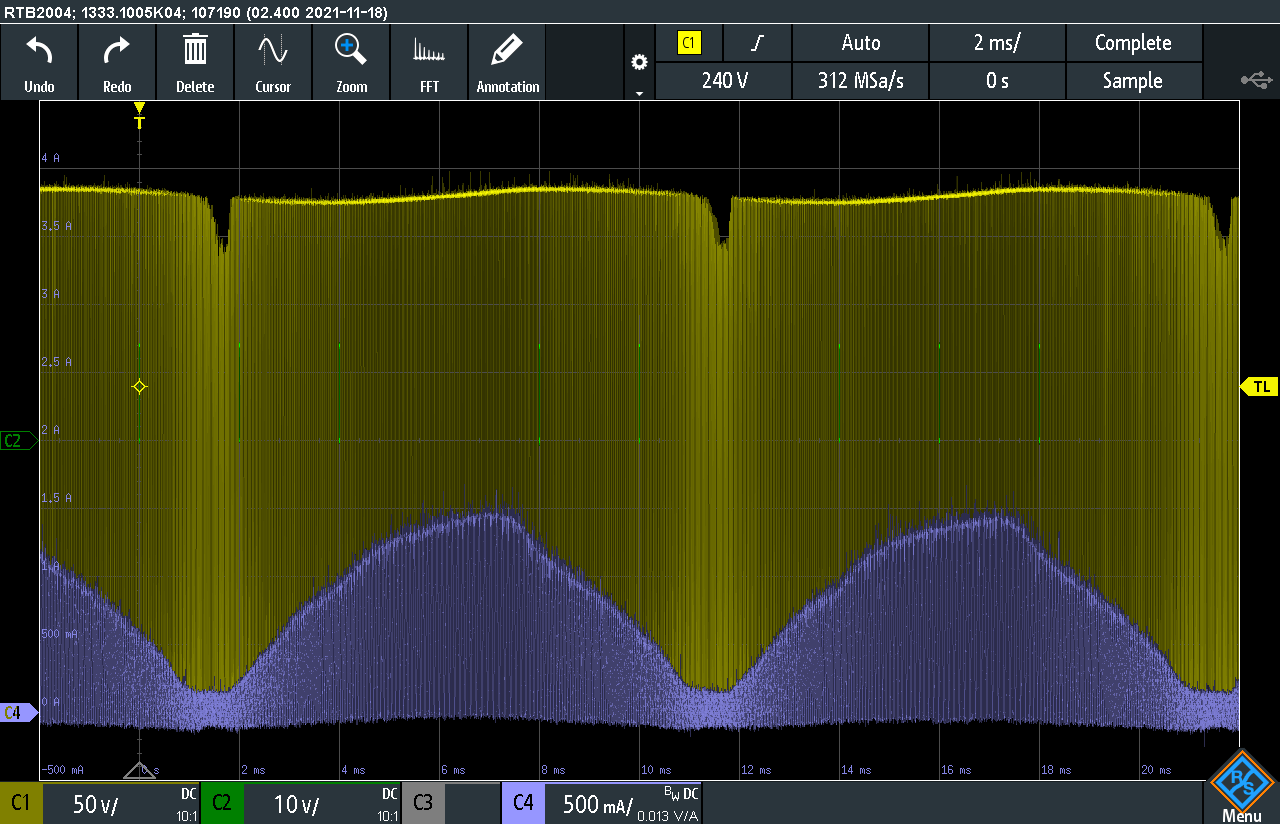Image resolution: width=1280 pixels, height=824 pixels.
Task: Click the rising edge trigger slope
Action: [758, 43]
